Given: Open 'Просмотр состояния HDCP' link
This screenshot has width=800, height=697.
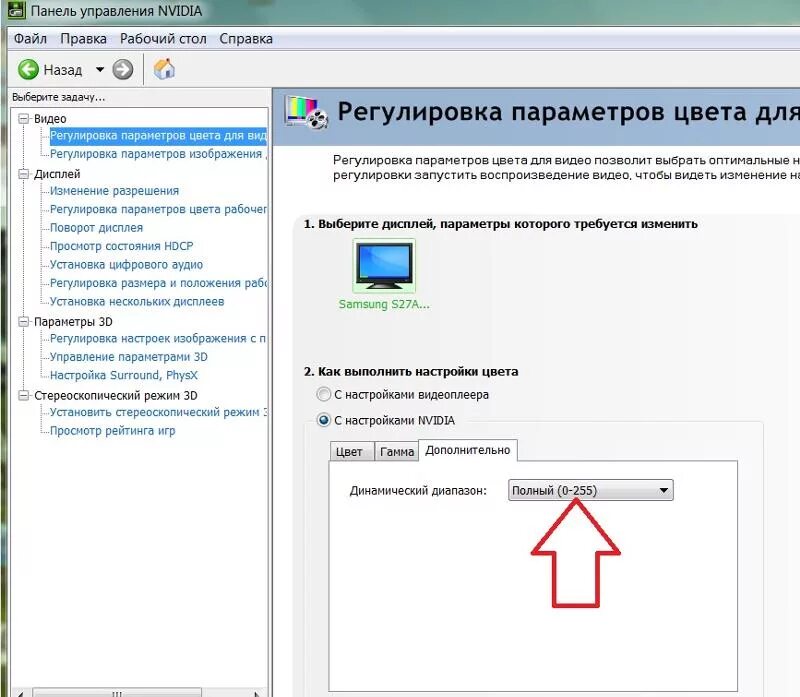Looking at the screenshot, I should pos(122,246).
